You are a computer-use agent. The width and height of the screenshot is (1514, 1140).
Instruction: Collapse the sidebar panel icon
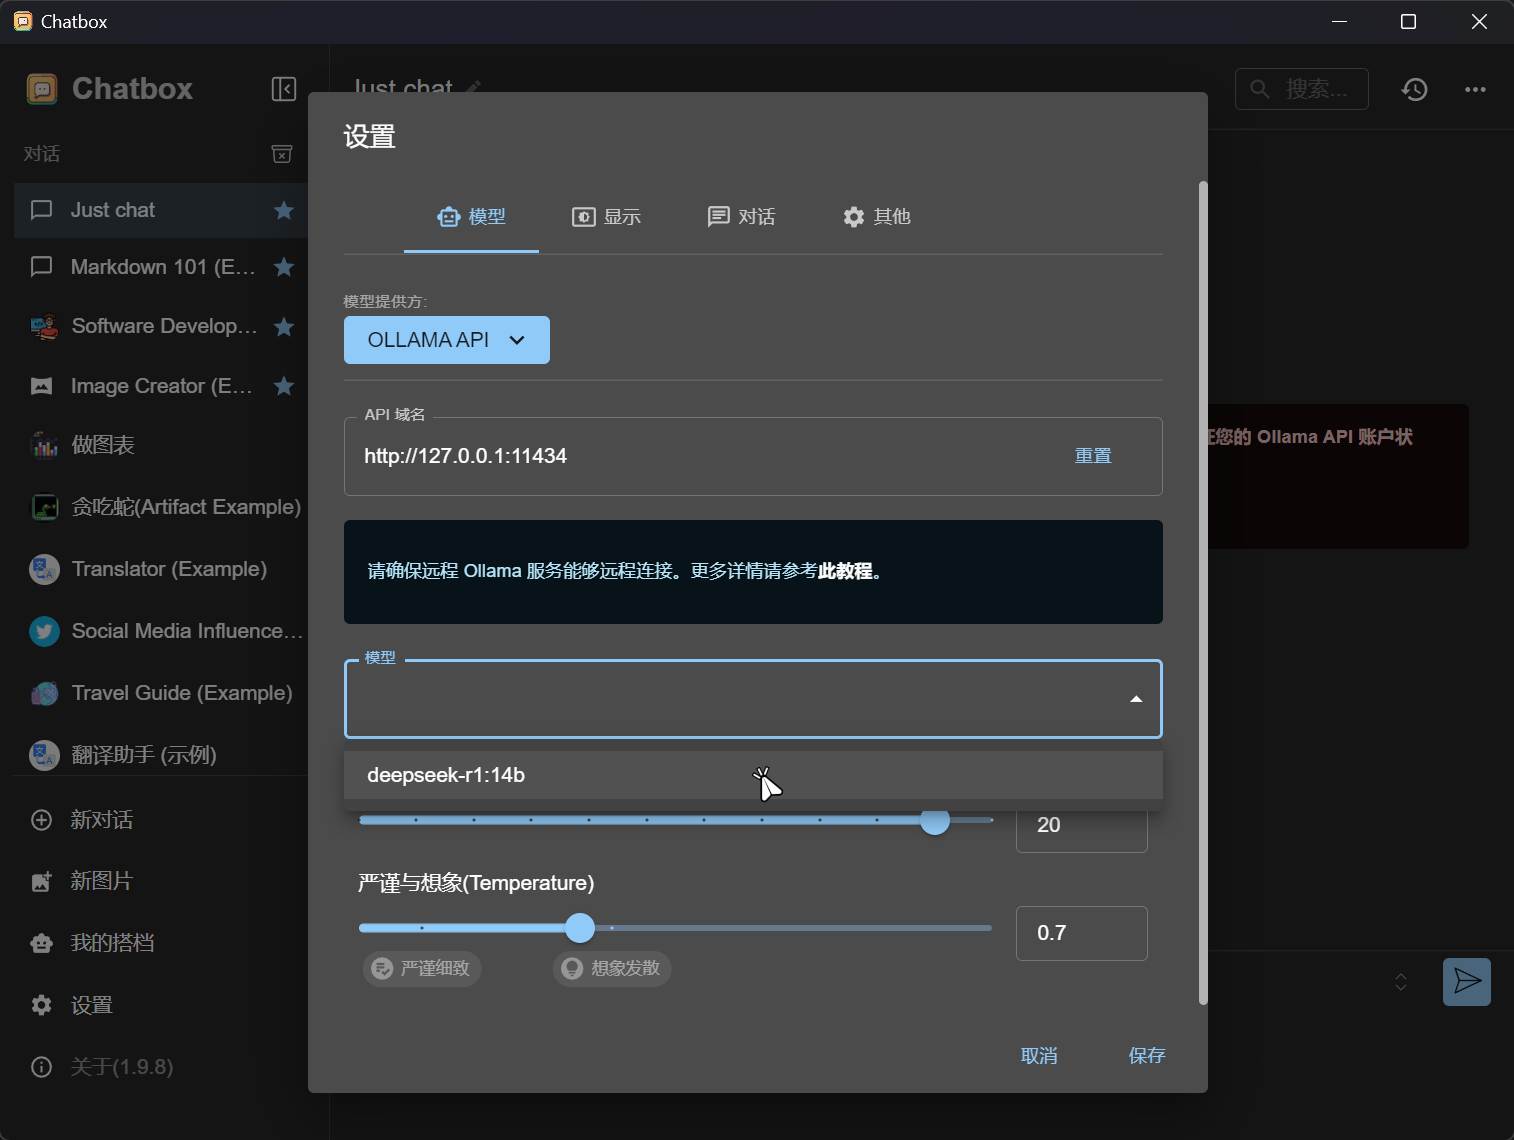(x=284, y=89)
